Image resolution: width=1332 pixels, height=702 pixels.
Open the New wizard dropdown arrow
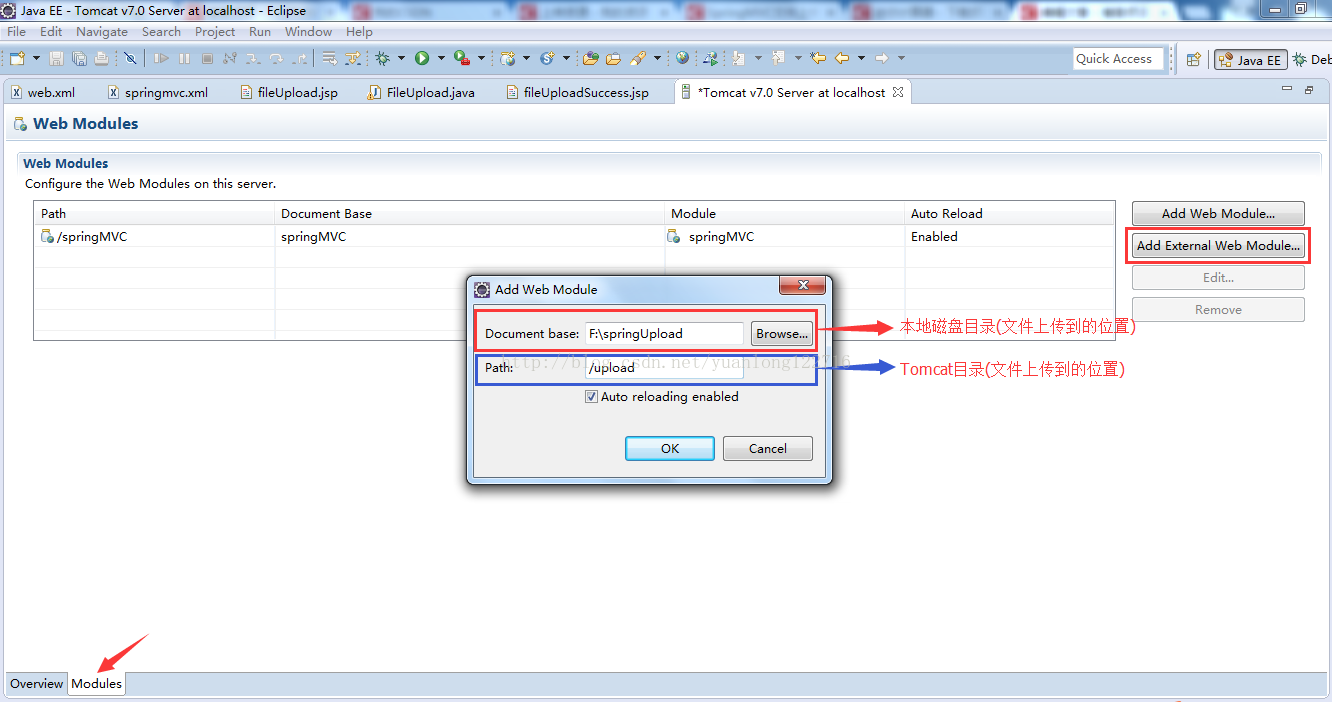[36, 59]
